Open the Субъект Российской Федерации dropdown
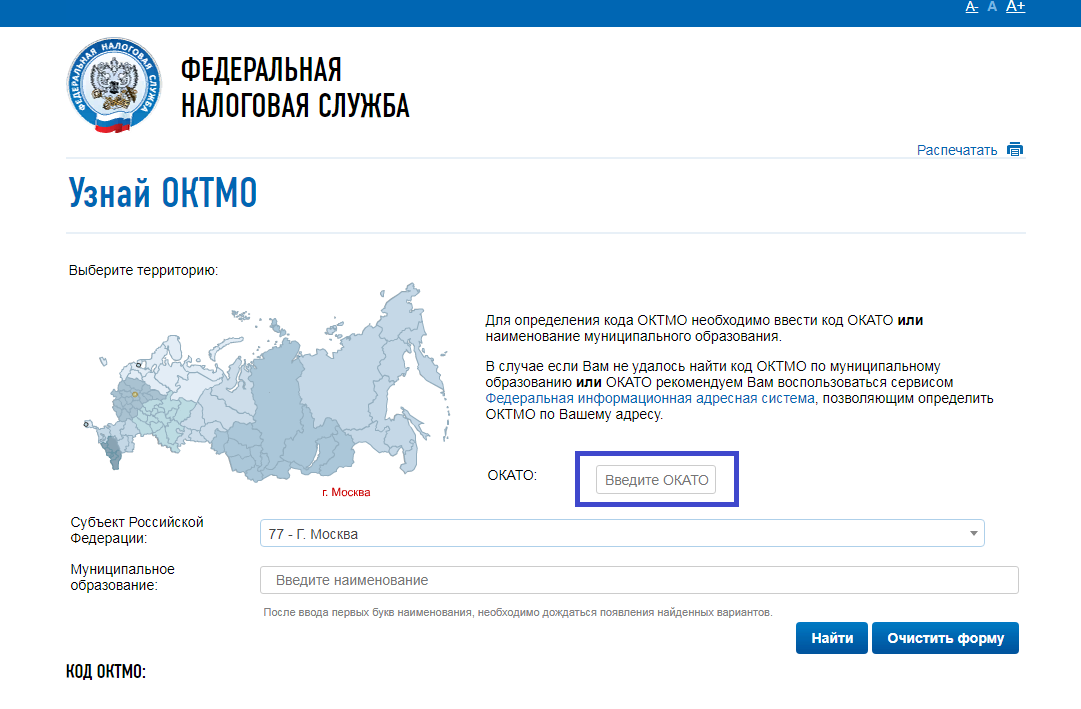 tap(620, 534)
